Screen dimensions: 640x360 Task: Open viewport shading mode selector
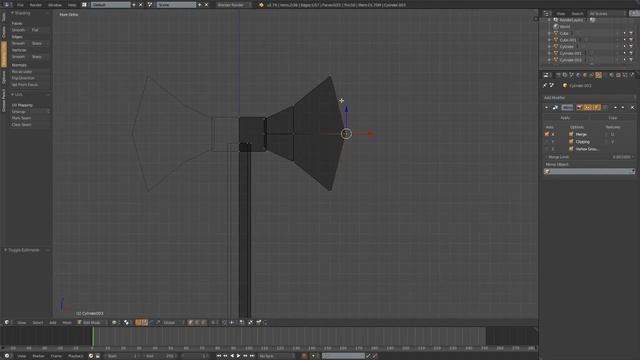pyautogui.click(x=115, y=322)
